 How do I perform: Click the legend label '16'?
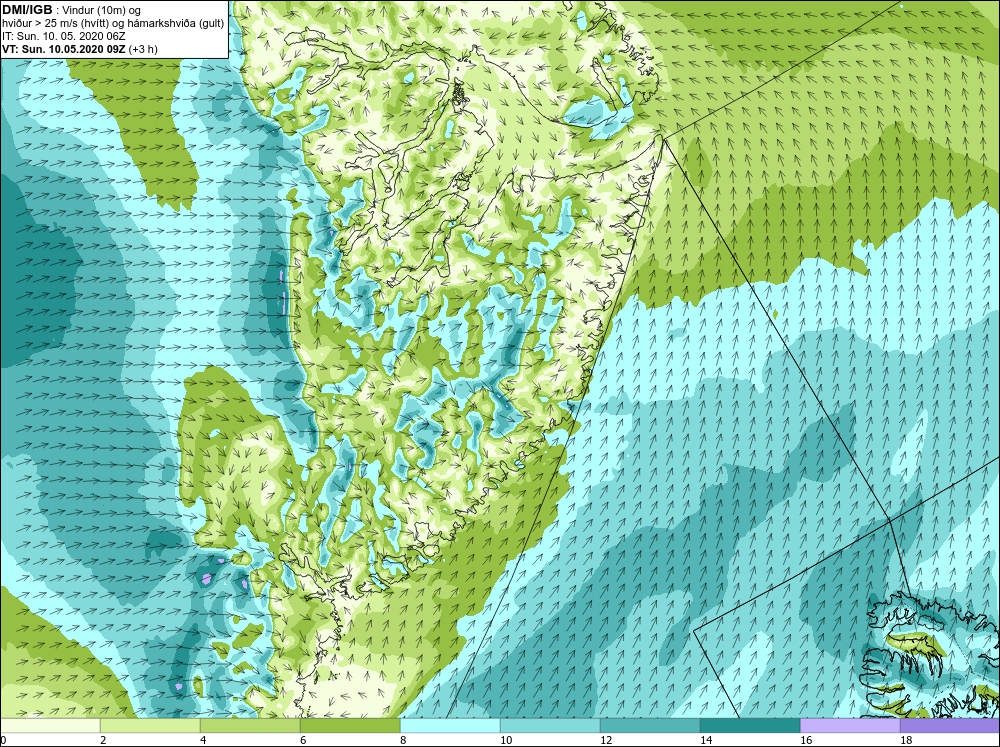[806, 740]
